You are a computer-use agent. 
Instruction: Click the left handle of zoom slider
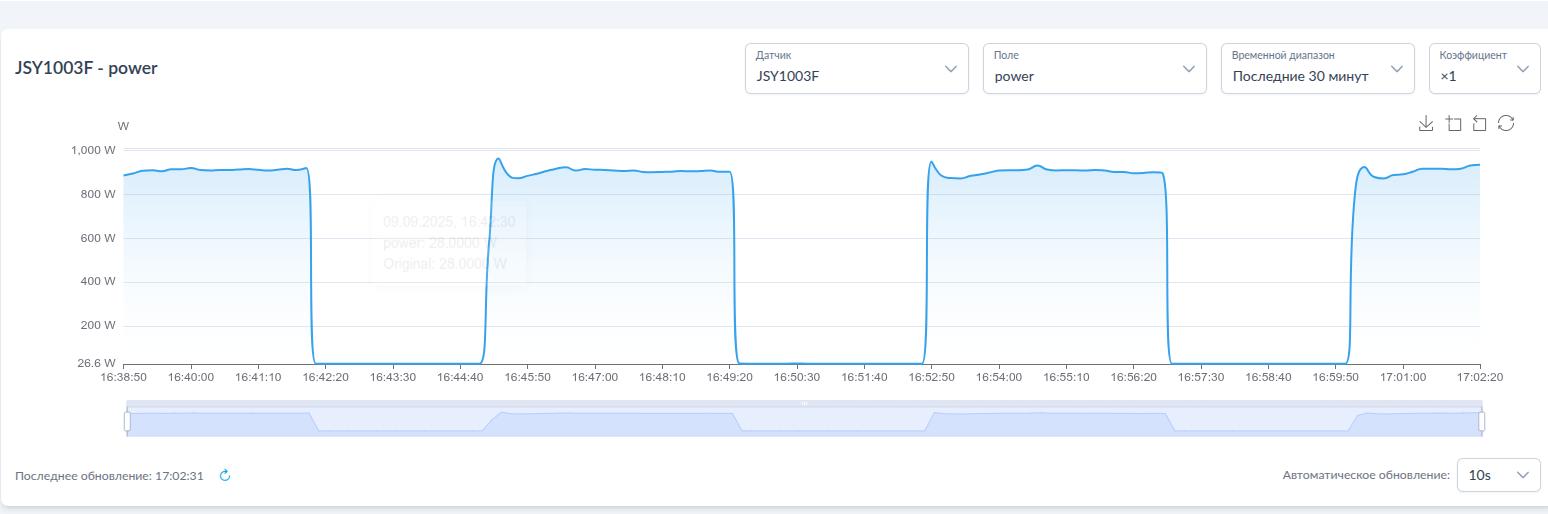[x=127, y=422]
